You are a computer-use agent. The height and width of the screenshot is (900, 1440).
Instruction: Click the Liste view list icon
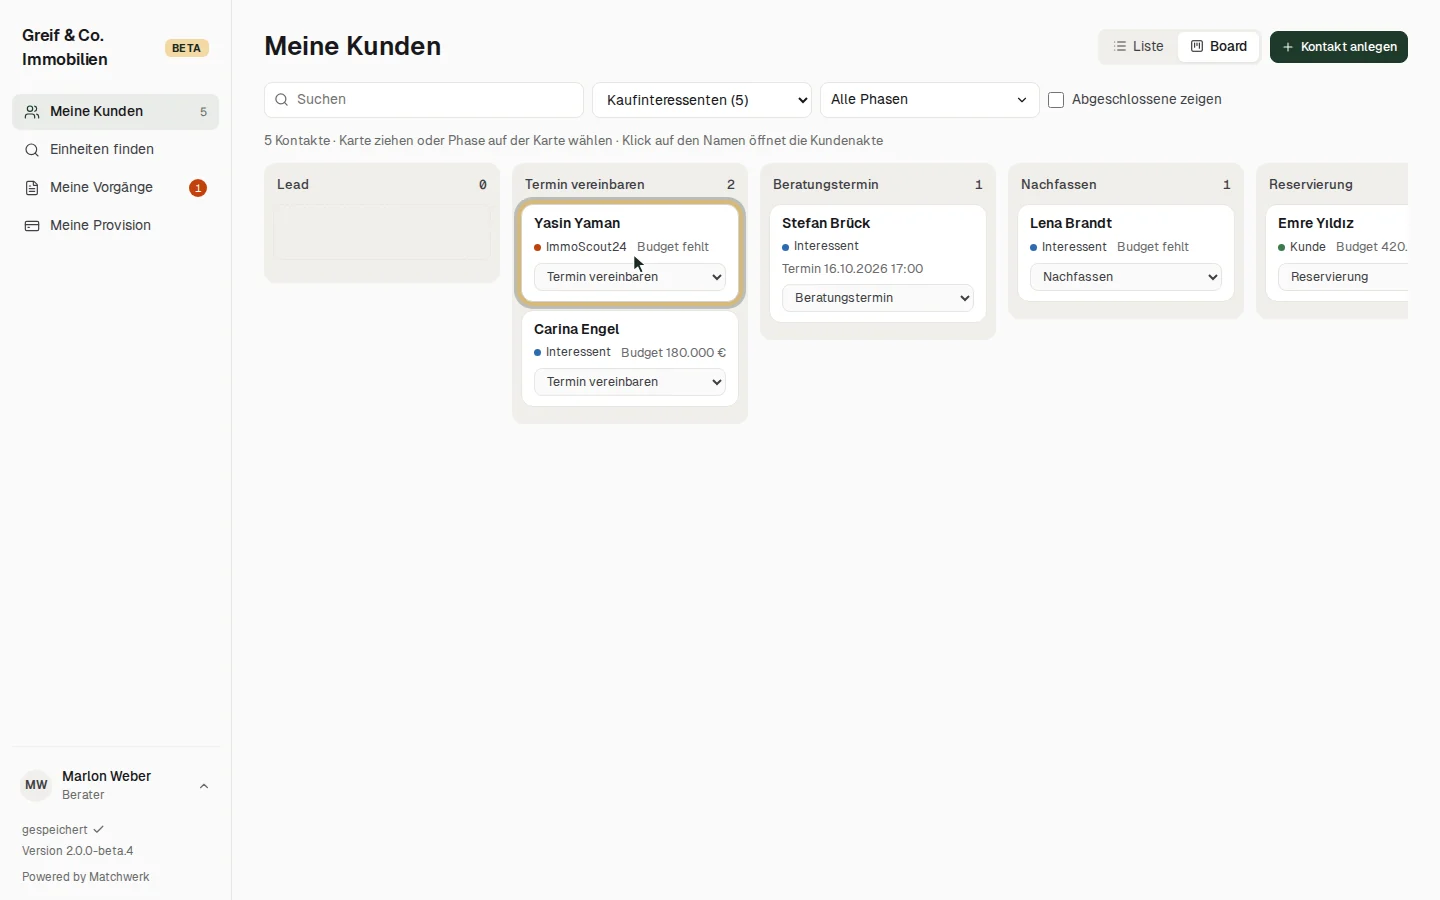1120,47
